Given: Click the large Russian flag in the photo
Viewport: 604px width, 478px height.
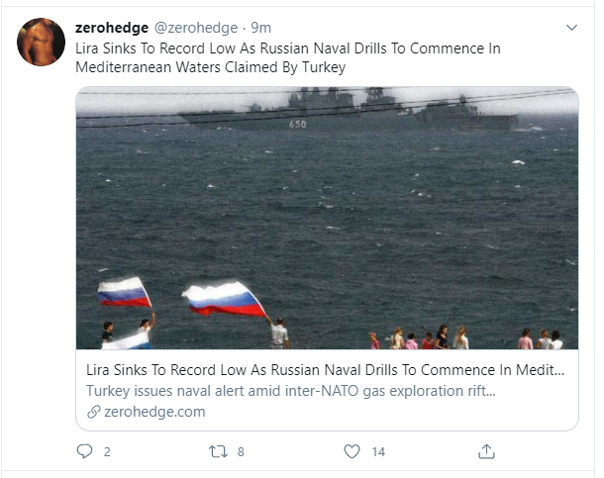Looking at the screenshot, I should click(x=226, y=300).
